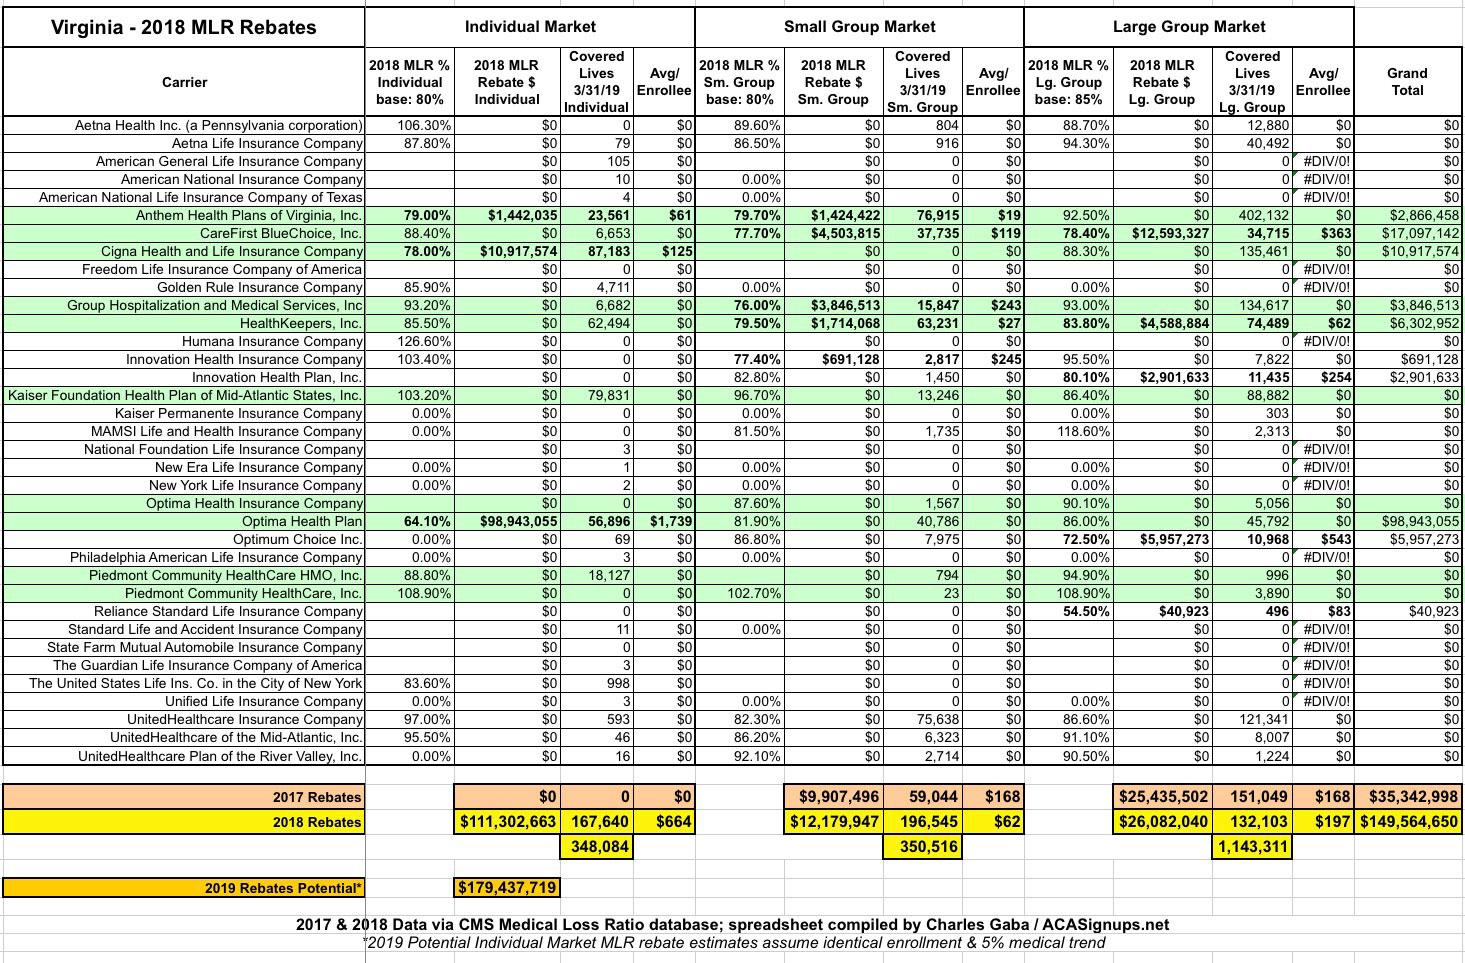The height and width of the screenshot is (963, 1465).
Task: Select the Small Group Market header cell
Action: coord(859,27)
